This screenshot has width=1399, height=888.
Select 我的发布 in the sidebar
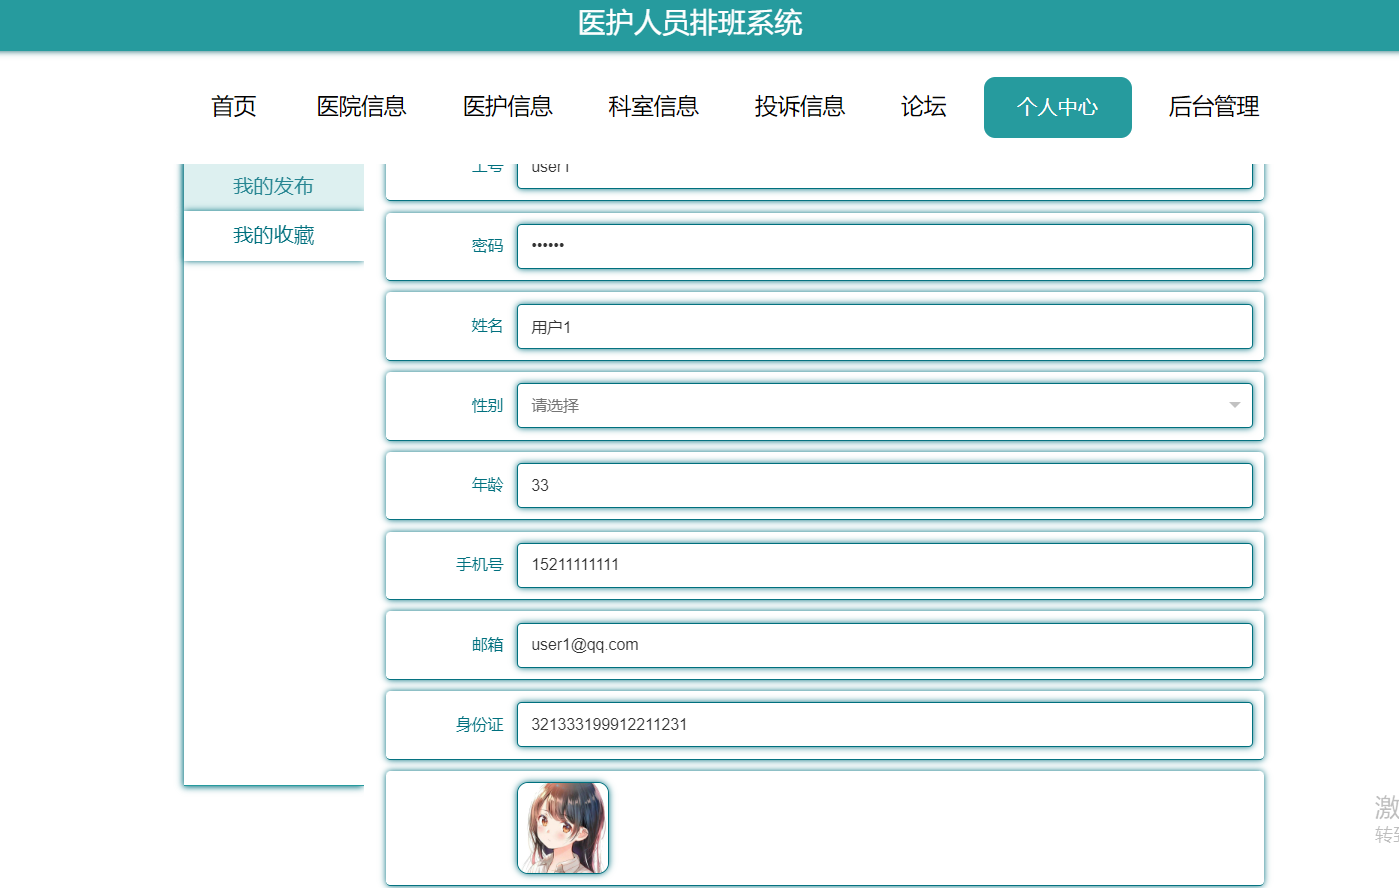(x=274, y=186)
